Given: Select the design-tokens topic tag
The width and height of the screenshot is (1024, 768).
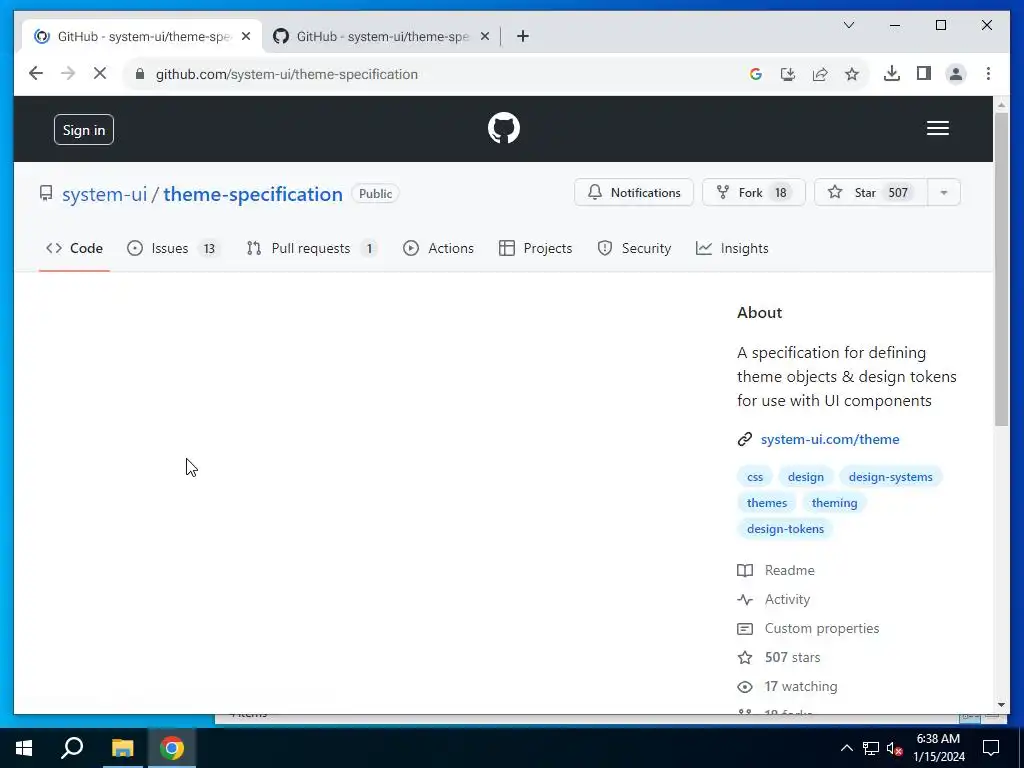Looking at the screenshot, I should (785, 529).
